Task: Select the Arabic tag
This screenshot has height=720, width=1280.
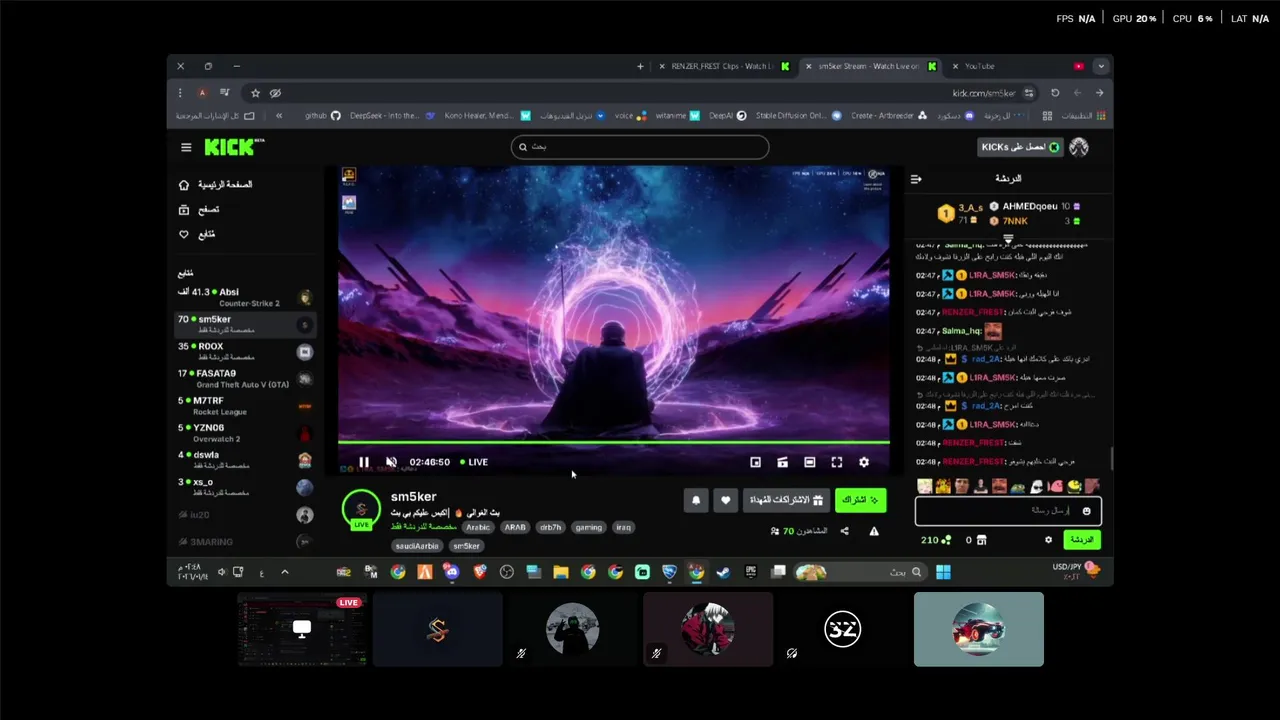Action: (x=478, y=527)
